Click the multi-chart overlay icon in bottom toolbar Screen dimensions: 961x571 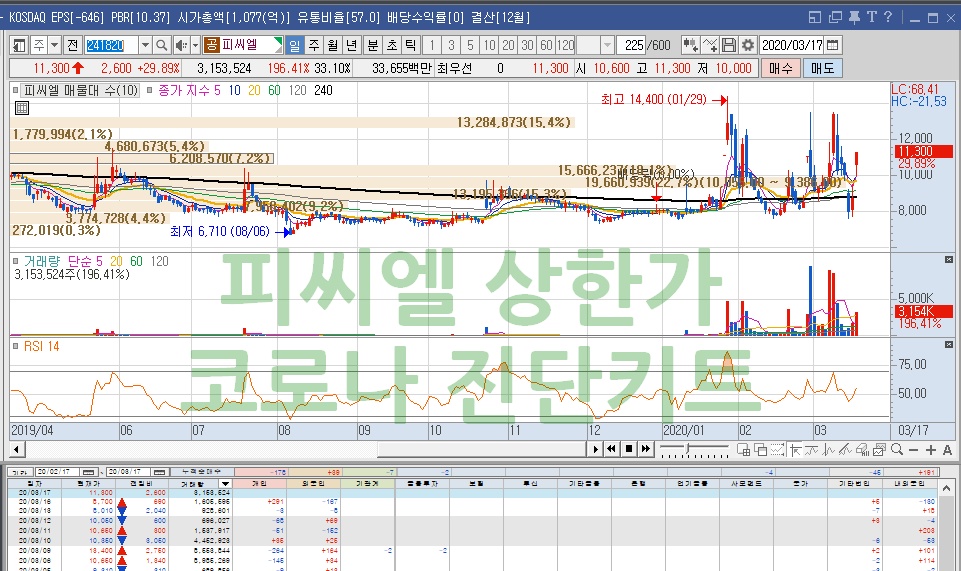coord(761,450)
